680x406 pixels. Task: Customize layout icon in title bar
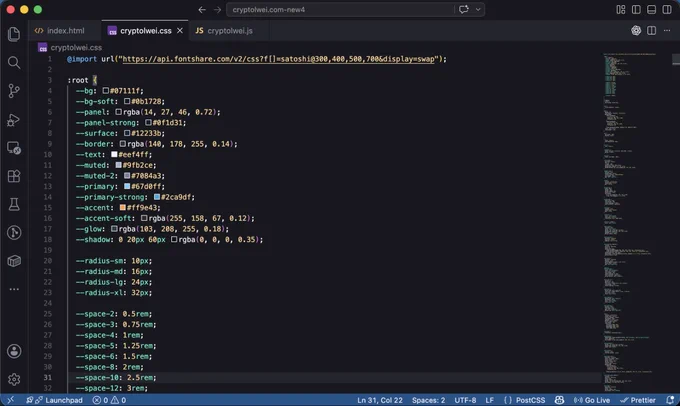tap(621, 10)
